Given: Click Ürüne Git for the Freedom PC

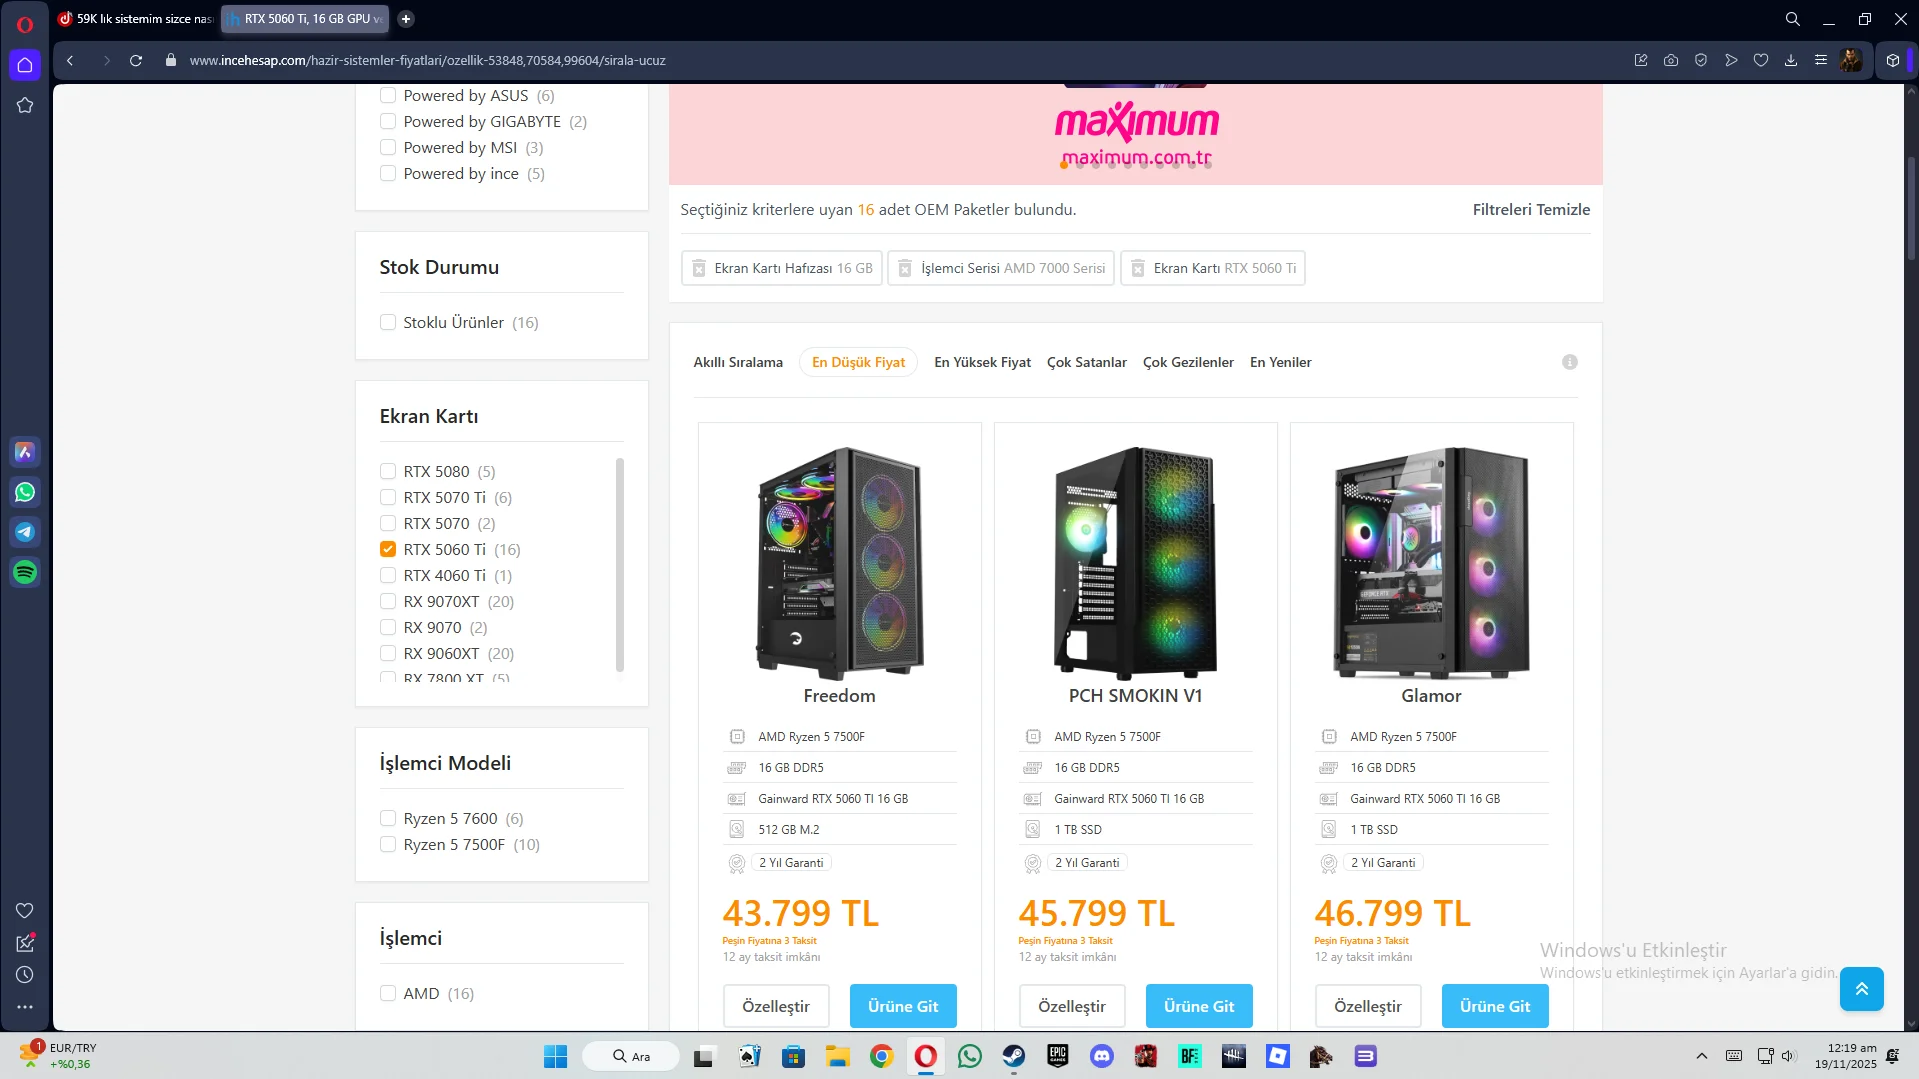Looking at the screenshot, I should click(x=903, y=1006).
